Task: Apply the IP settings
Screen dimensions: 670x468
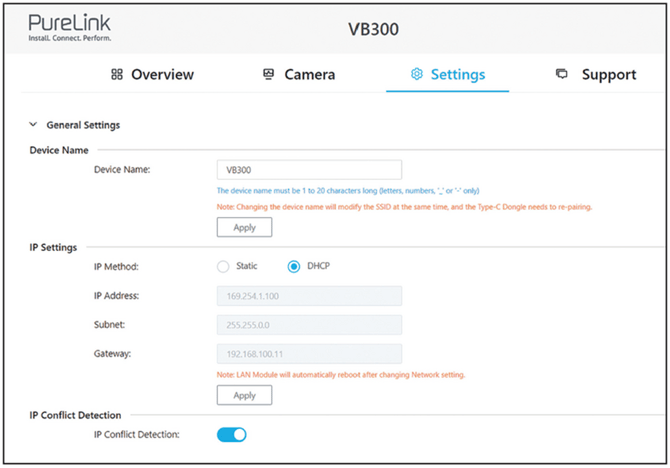Action: pyautogui.click(x=244, y=395)
